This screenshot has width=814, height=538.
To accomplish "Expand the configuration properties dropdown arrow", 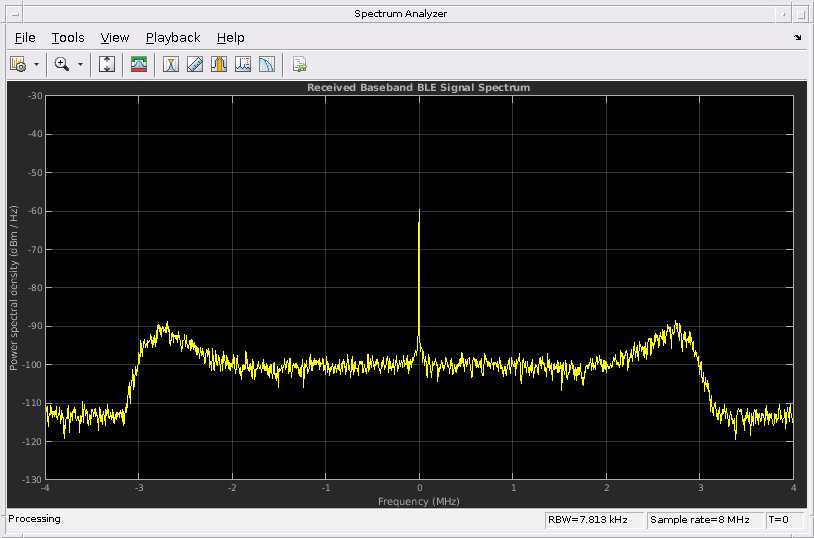I will (37, 64).
